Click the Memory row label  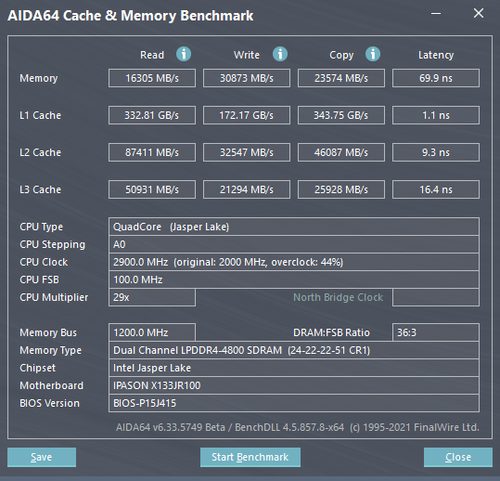pos(39,78)
